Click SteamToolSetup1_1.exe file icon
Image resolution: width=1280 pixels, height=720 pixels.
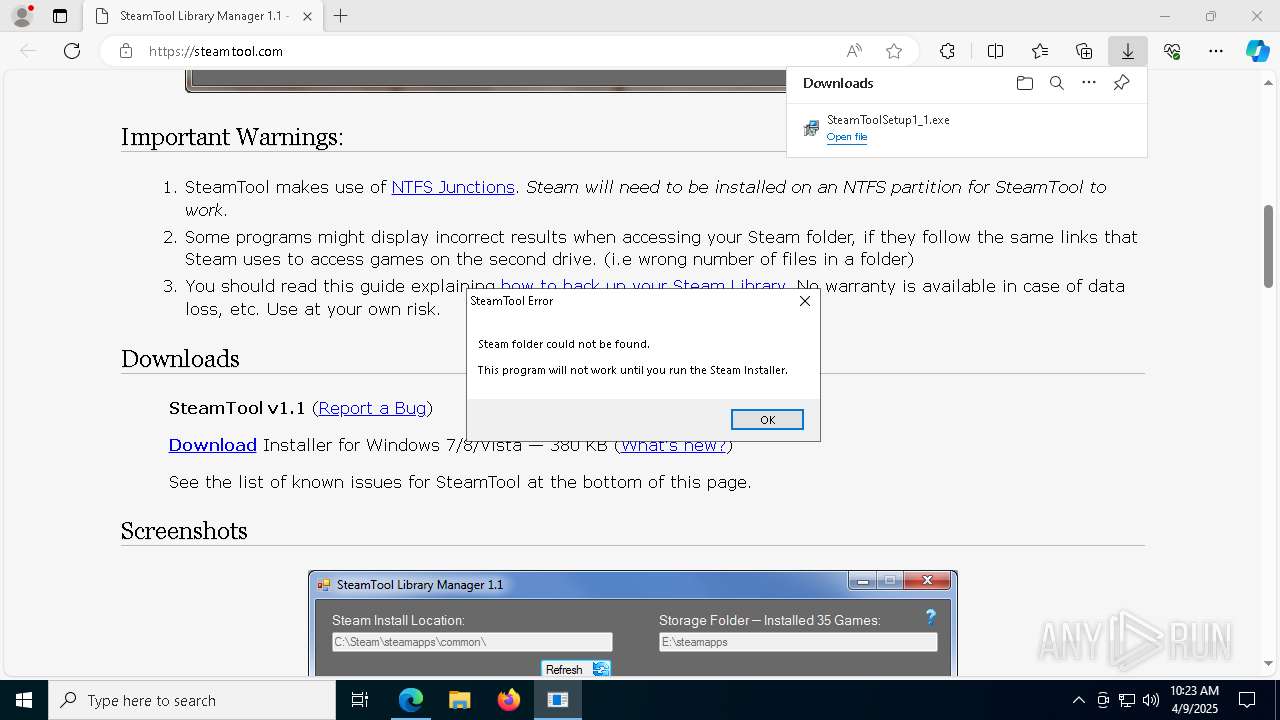pos(811,128)
